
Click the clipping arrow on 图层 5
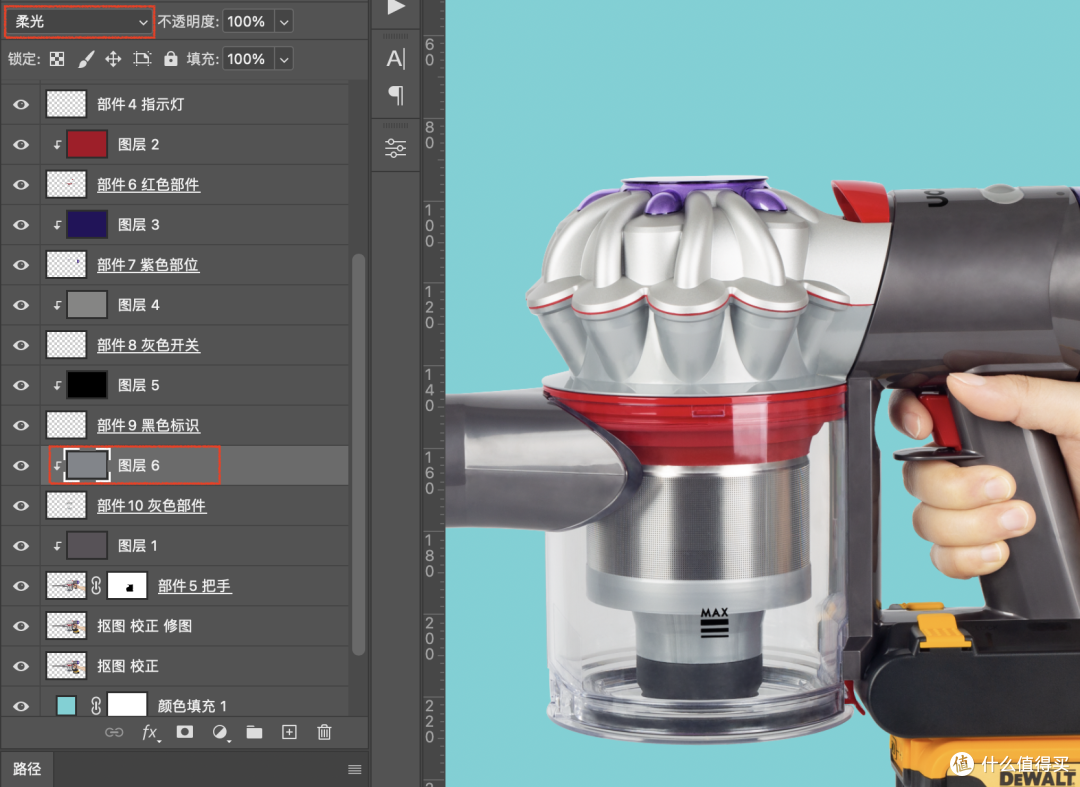57,386
